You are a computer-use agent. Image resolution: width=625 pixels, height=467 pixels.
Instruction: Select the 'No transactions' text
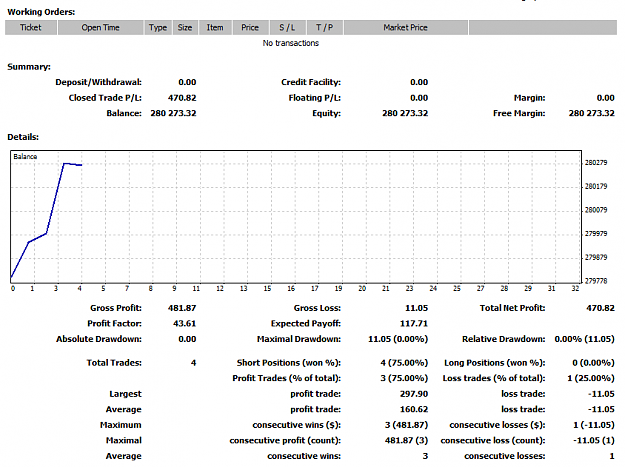tap(291, 43)
